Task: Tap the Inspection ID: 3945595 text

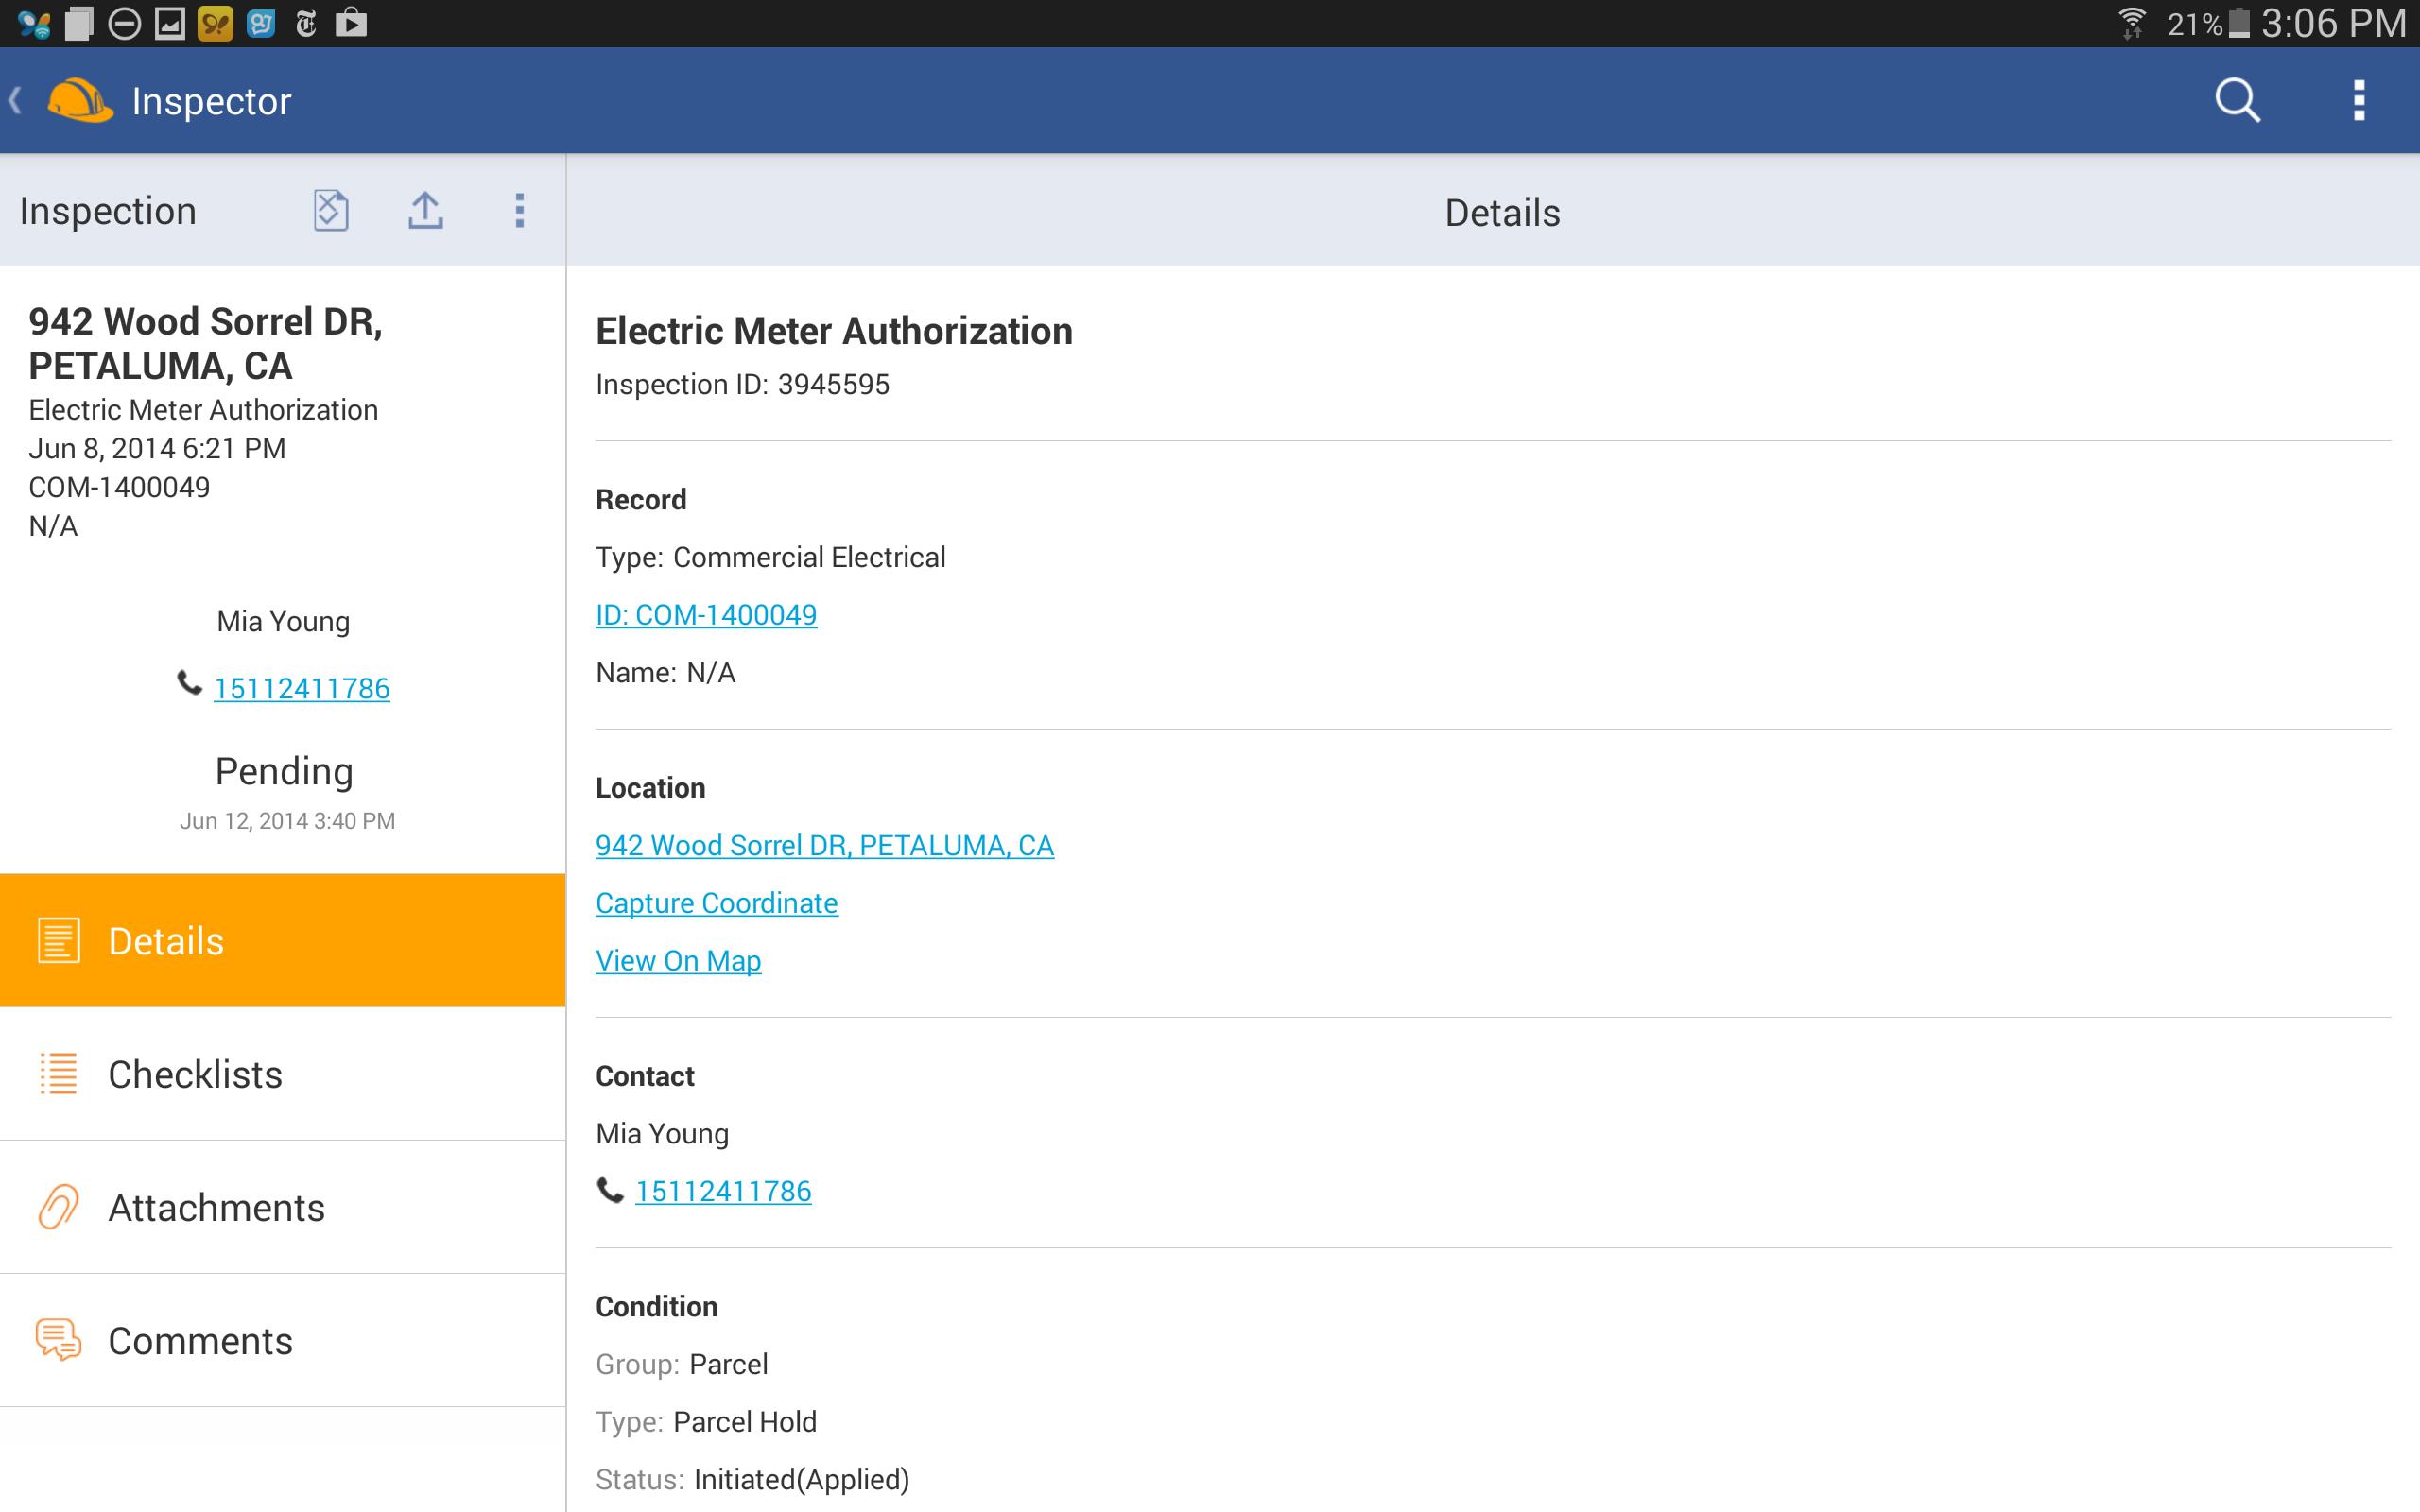Action: pos(742,384)
